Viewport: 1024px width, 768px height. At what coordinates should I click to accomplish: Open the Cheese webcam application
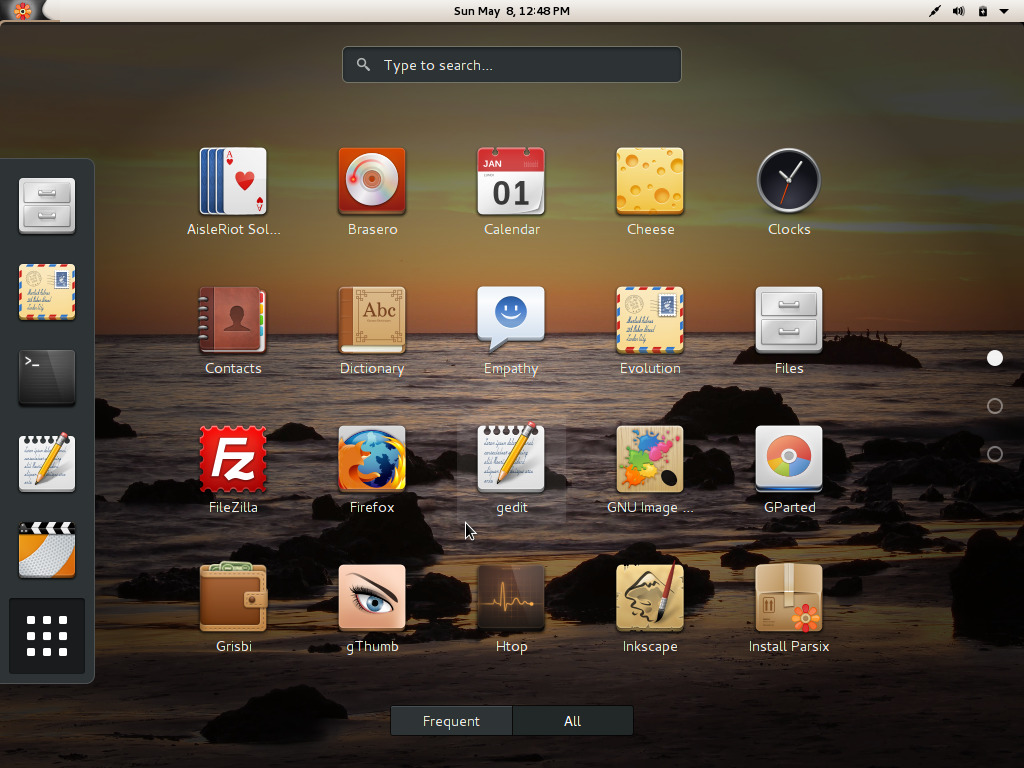[x=650, y=182]
